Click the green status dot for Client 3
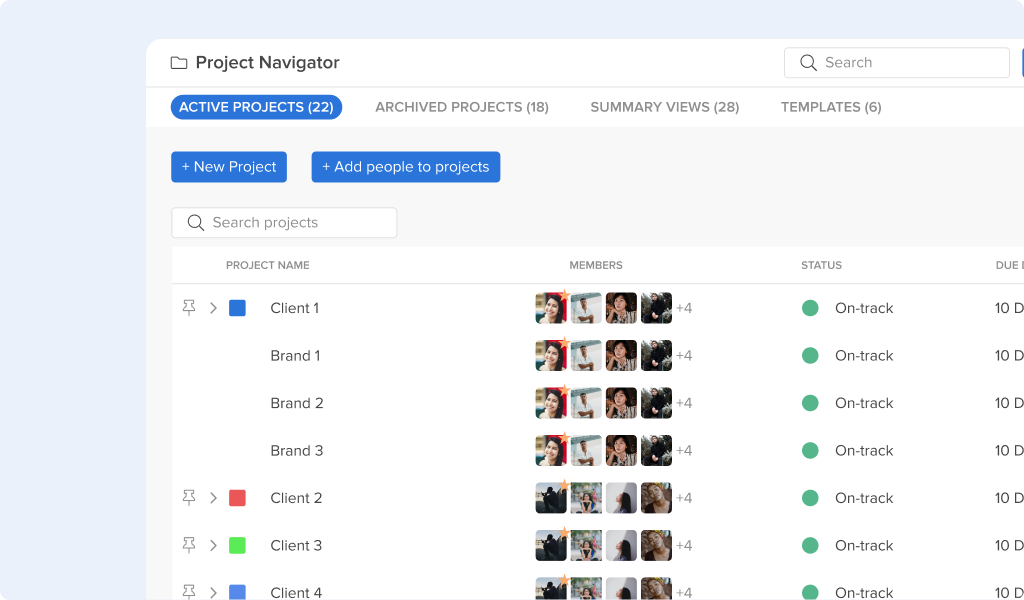The width and height of the screenshot is (1024, 600). (810, 546)
